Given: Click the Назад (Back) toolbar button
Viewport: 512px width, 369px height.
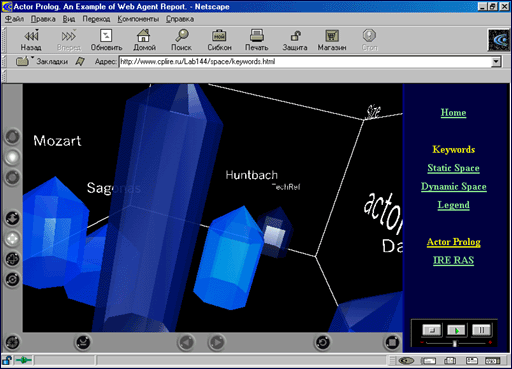Looking at the screenshot, I should [31, 40].
